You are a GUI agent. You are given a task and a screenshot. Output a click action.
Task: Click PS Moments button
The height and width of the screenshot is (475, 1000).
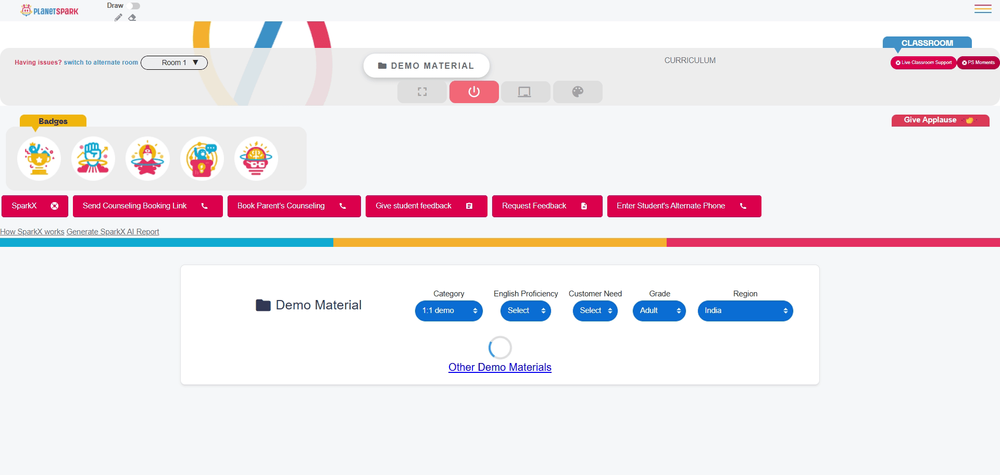(978, 62)
